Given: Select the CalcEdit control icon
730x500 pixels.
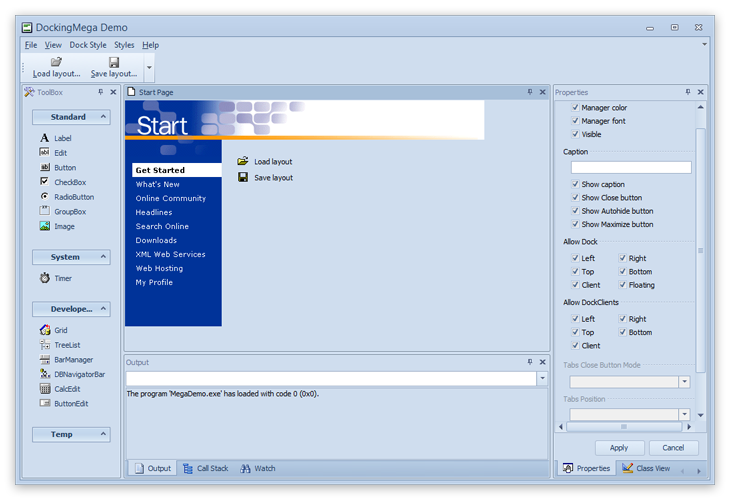Looking at the screenshot, I should (45, 388).
